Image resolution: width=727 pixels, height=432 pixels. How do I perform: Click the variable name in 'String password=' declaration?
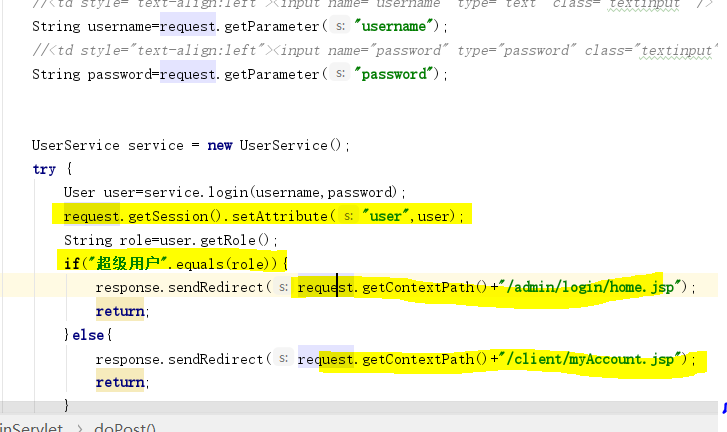click(120, 74)
